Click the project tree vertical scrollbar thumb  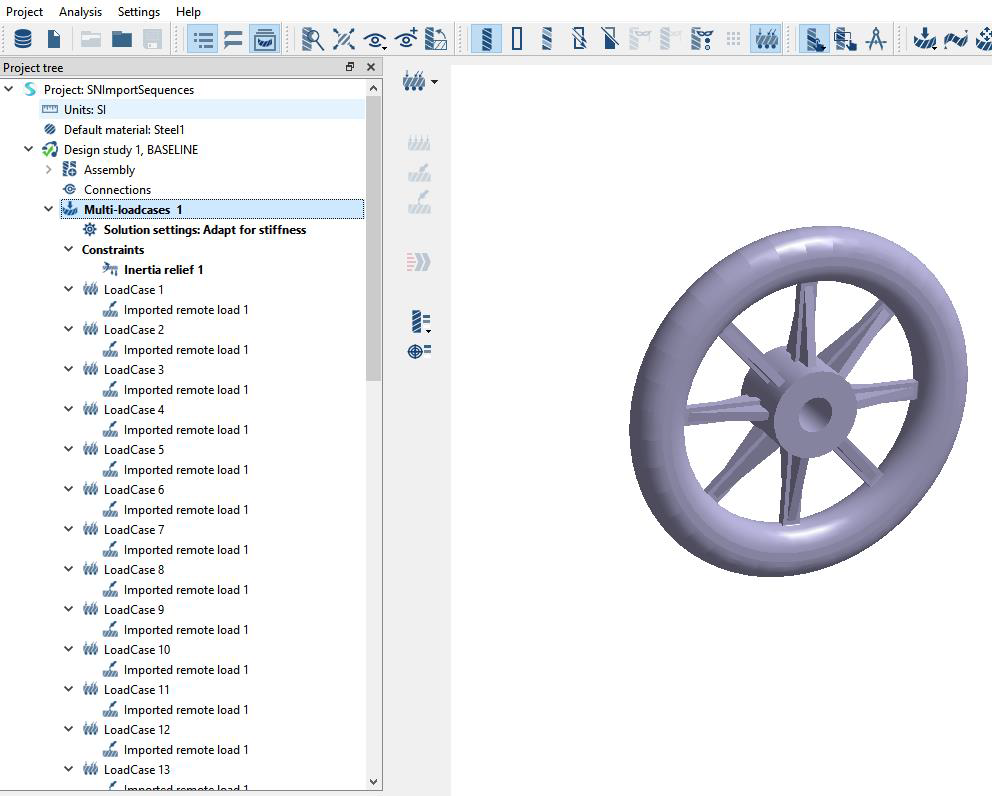(374, 240)
